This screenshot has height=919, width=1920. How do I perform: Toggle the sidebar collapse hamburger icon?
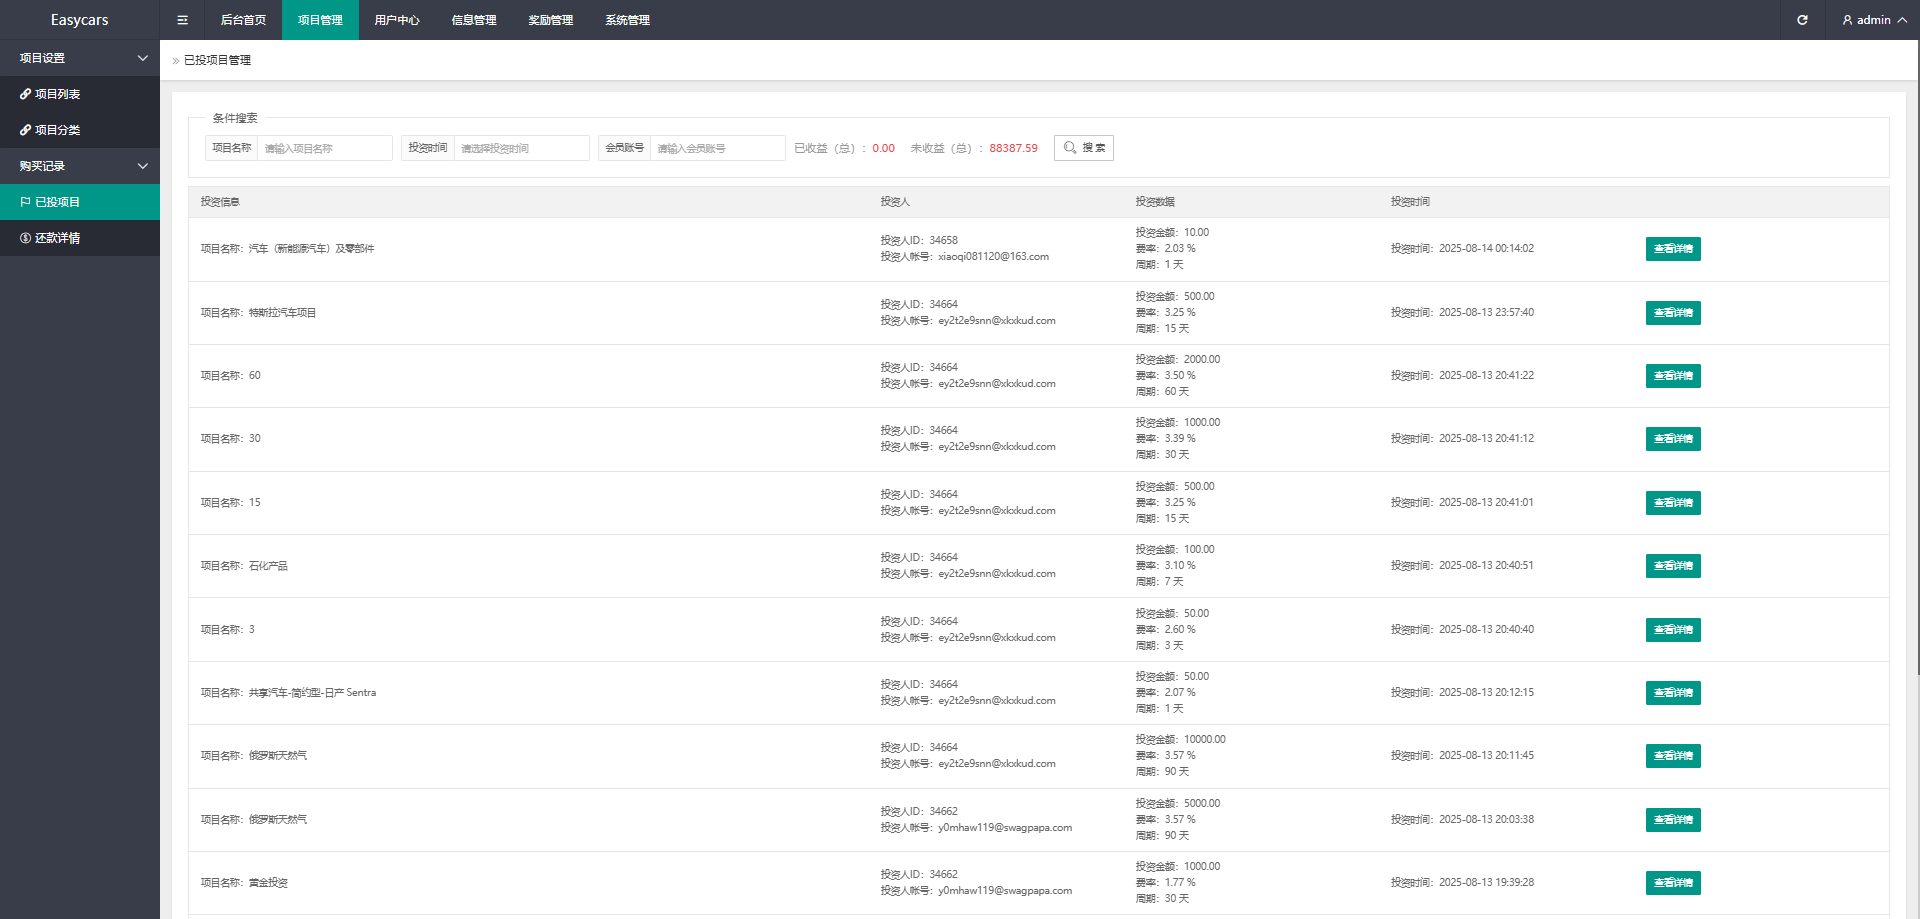[x=182, y=20]
